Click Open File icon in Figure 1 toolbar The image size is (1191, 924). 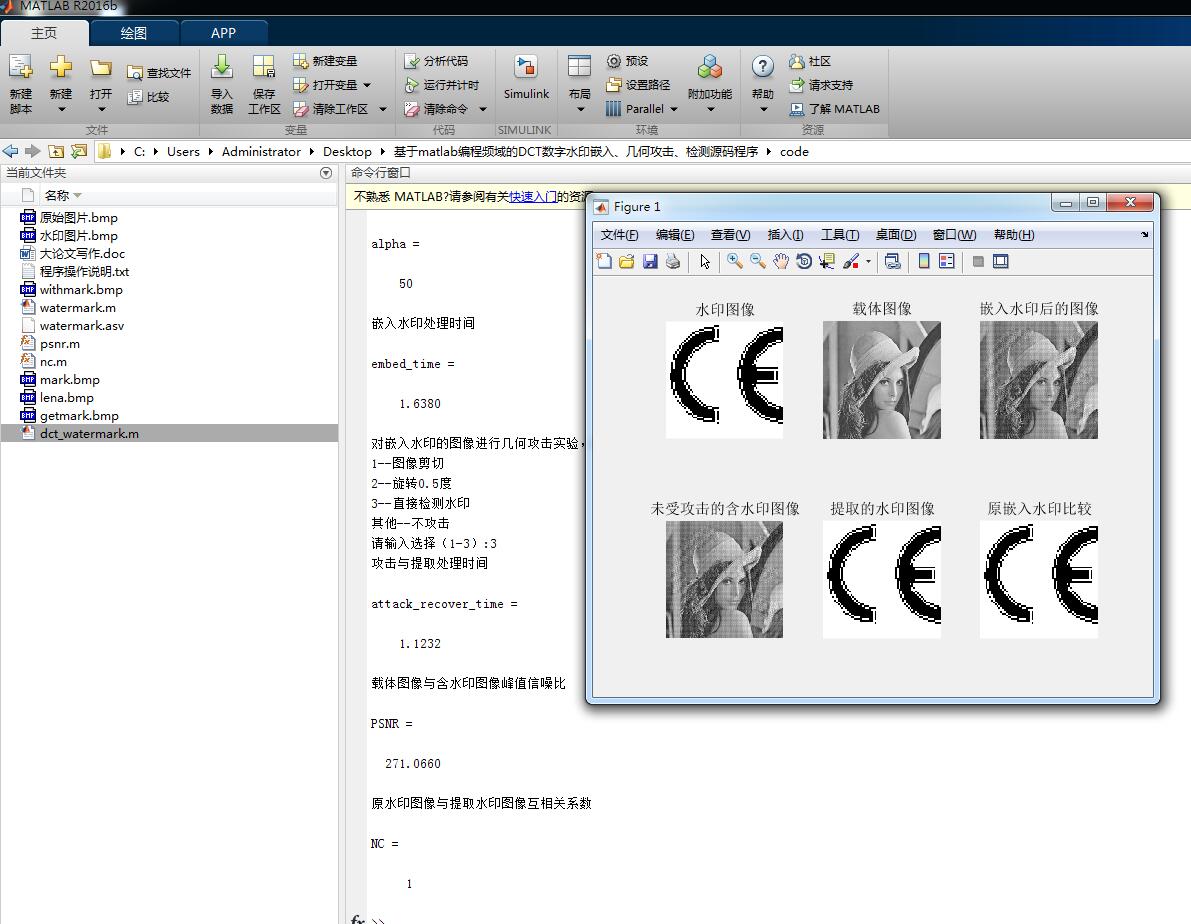(627, 261)
